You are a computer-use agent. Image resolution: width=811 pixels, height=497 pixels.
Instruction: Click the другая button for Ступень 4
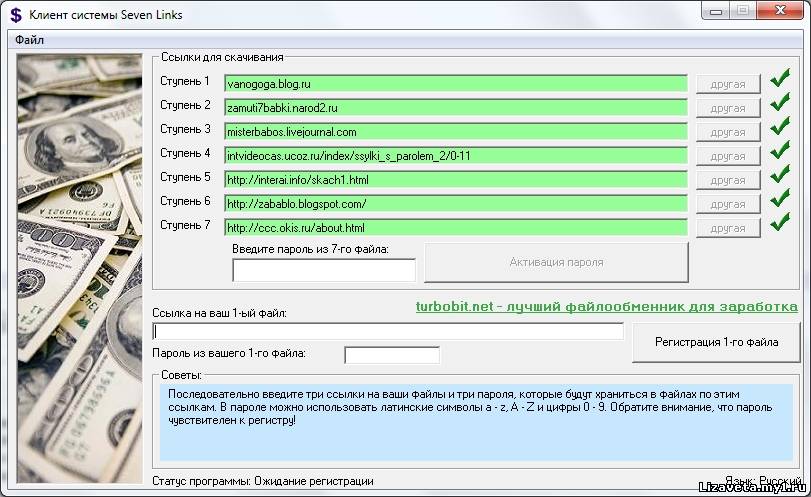point(728,155)
